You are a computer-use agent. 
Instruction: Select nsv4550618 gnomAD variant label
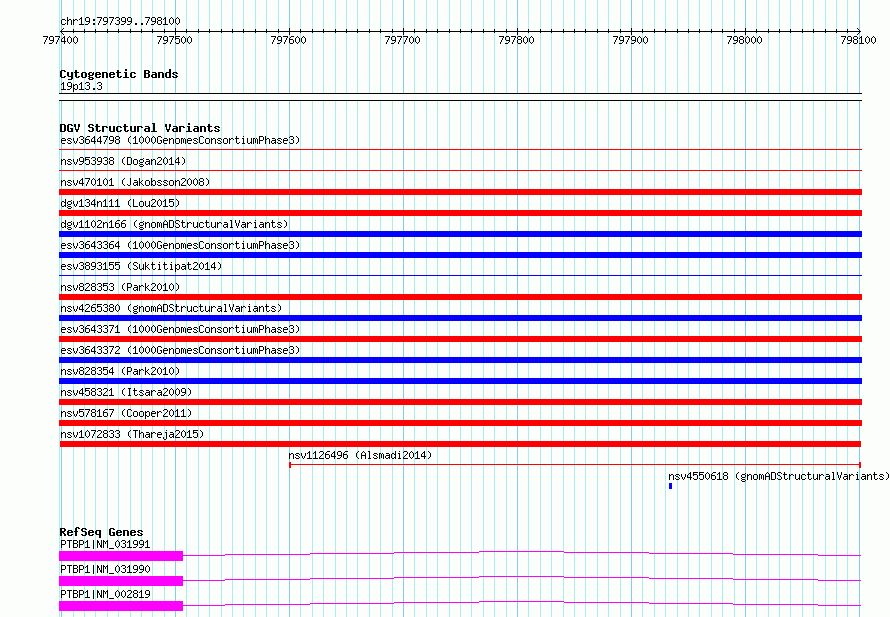(779, 476)
